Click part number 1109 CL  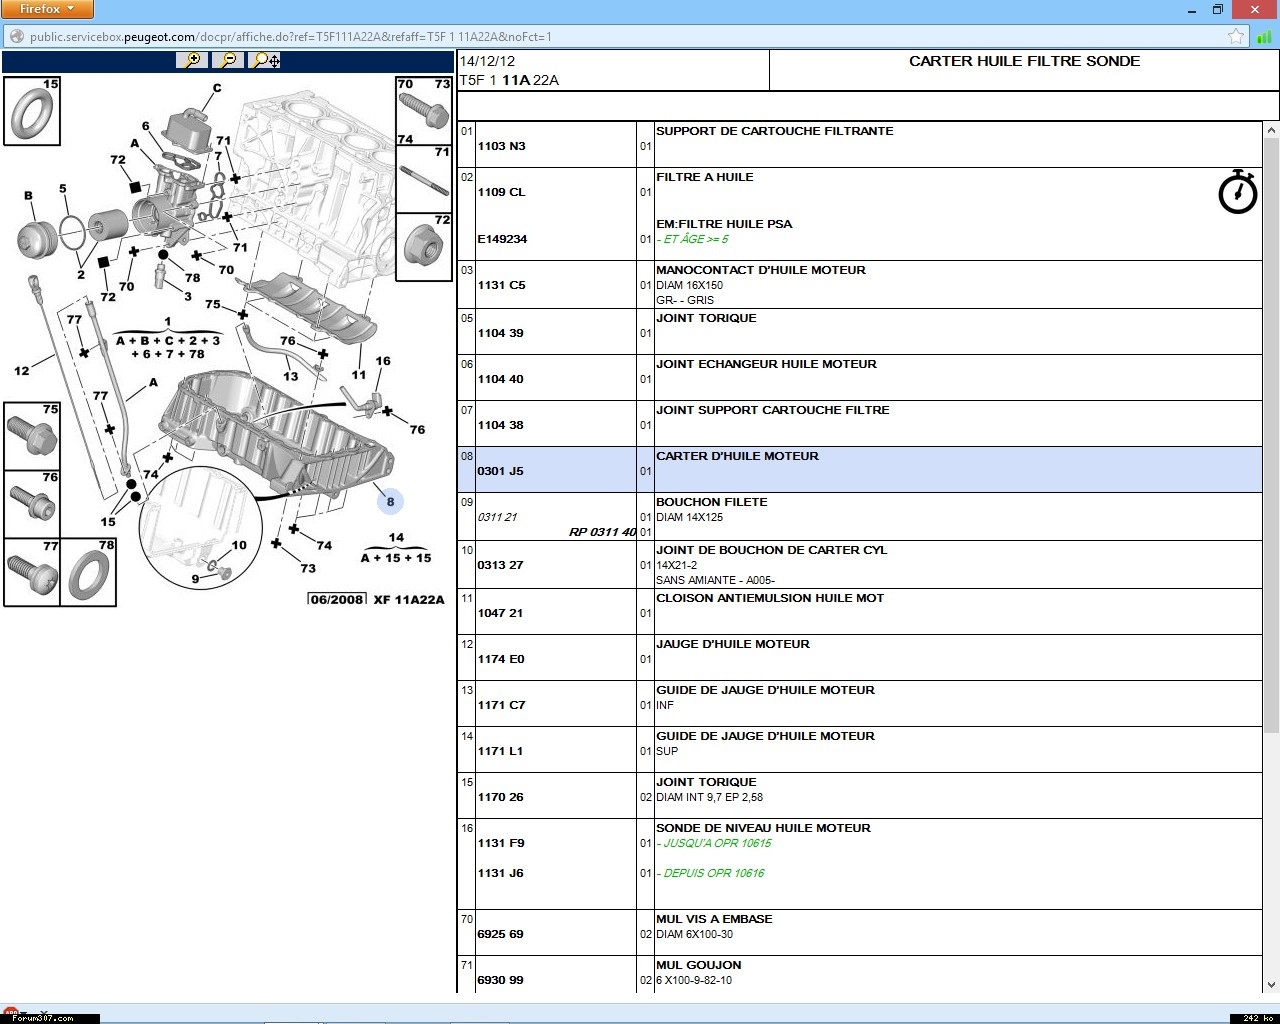pyautogui.click(x=501, y=192)
